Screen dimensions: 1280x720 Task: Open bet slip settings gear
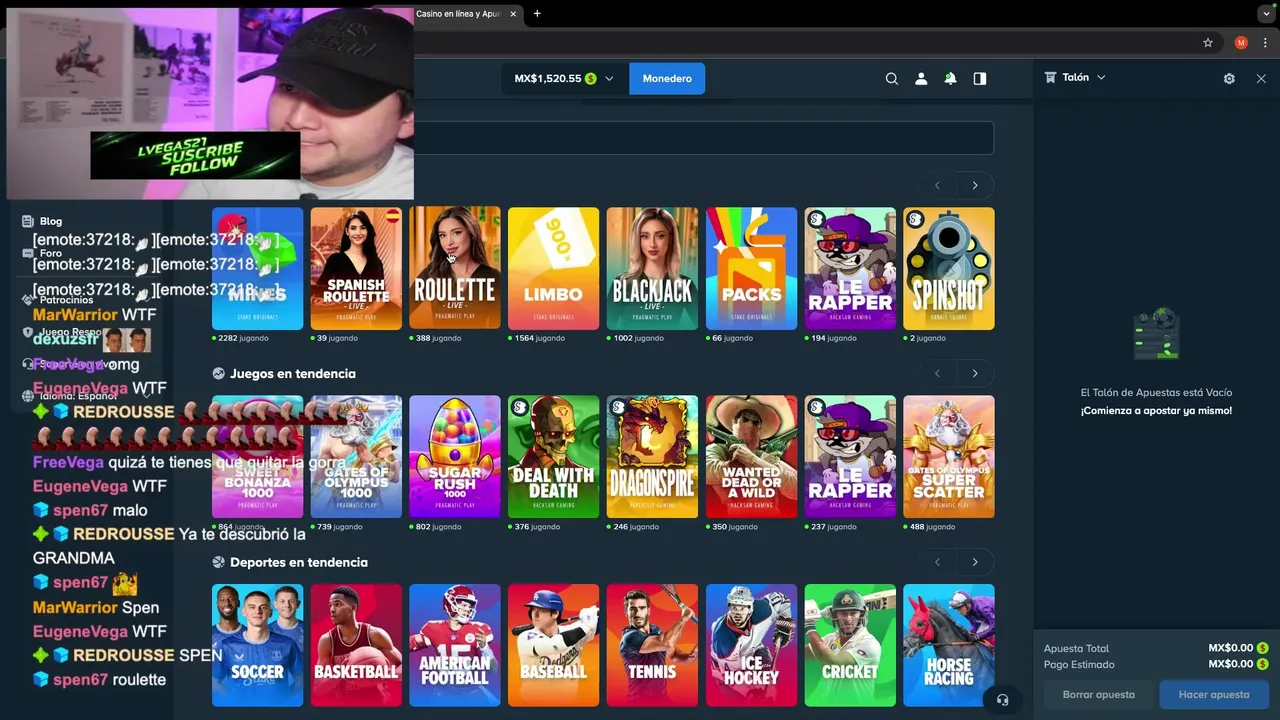coord(1229,79)
